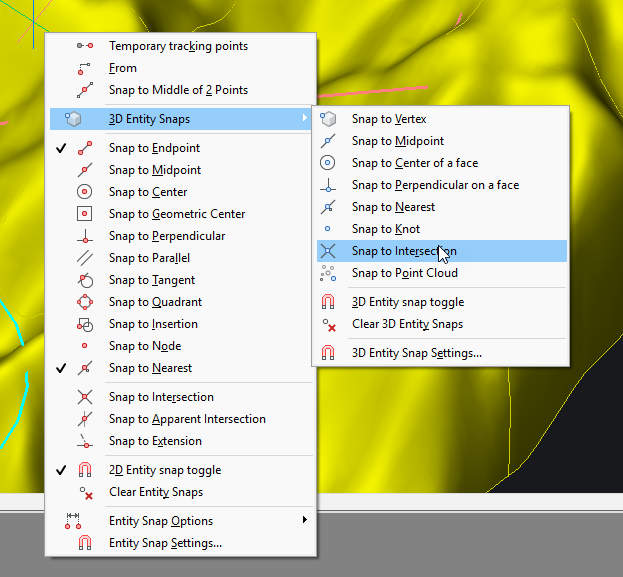This screenshot has width=623, height=577.
Task: Click the Temporary tracking points icon
Action: [x=85, y=46]
